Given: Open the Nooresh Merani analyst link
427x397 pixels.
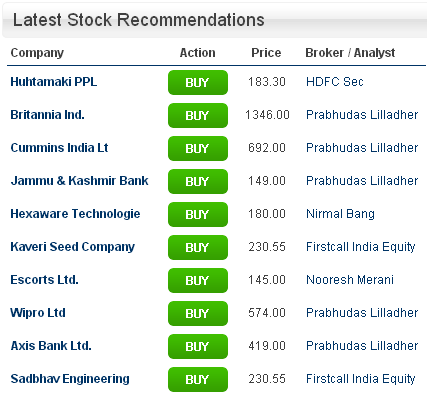Looking at the screenshot, I should (350, 280).
